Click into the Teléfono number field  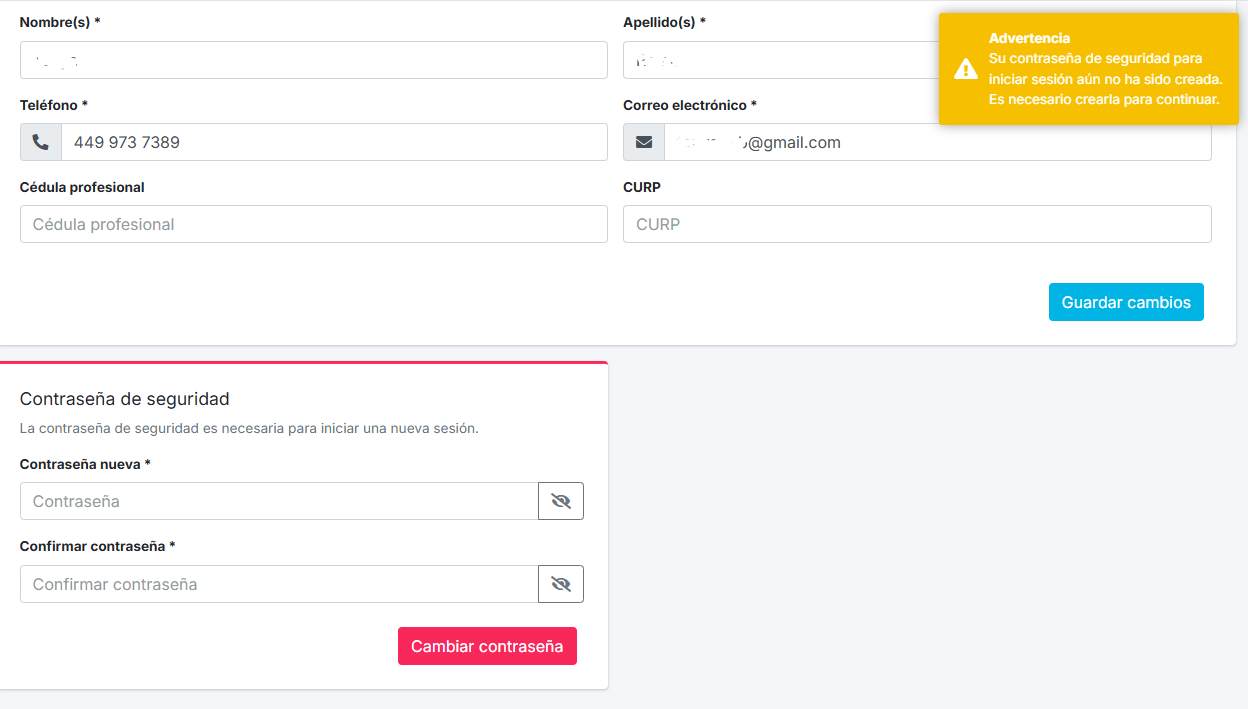(333, 142)
